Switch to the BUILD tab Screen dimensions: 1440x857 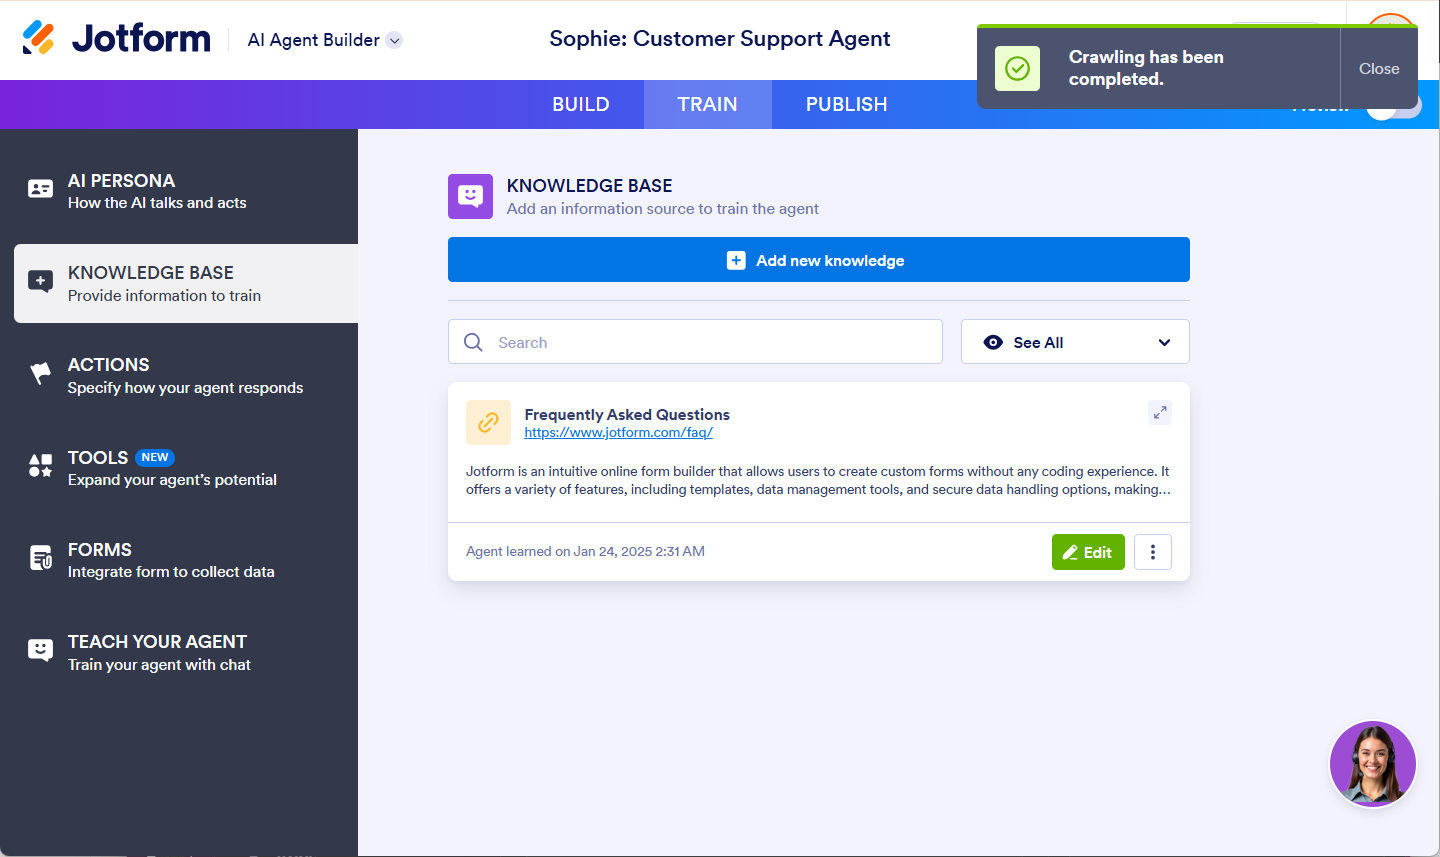click(x=581, y=104)
